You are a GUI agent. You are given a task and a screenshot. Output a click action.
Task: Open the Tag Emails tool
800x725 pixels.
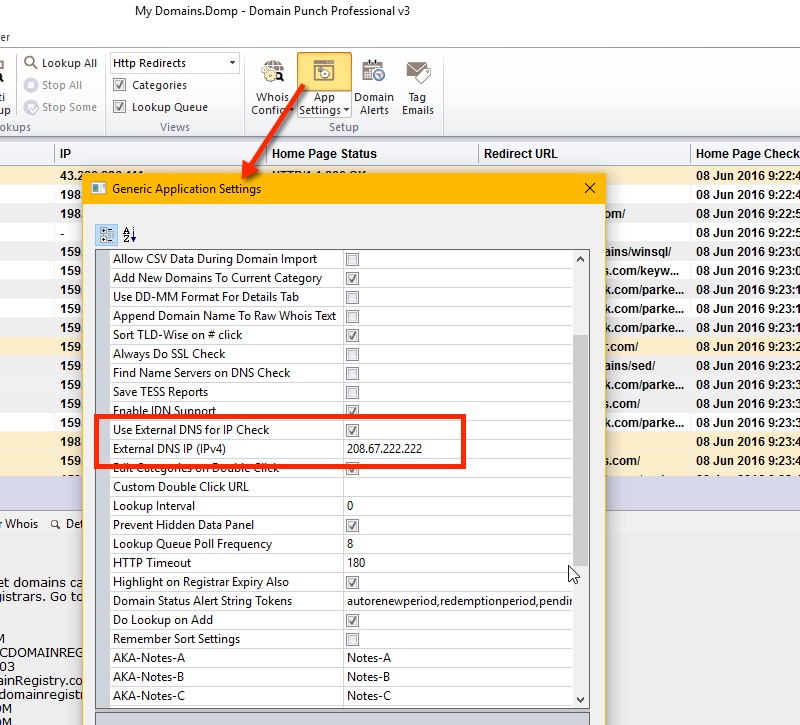click(418, 87)
